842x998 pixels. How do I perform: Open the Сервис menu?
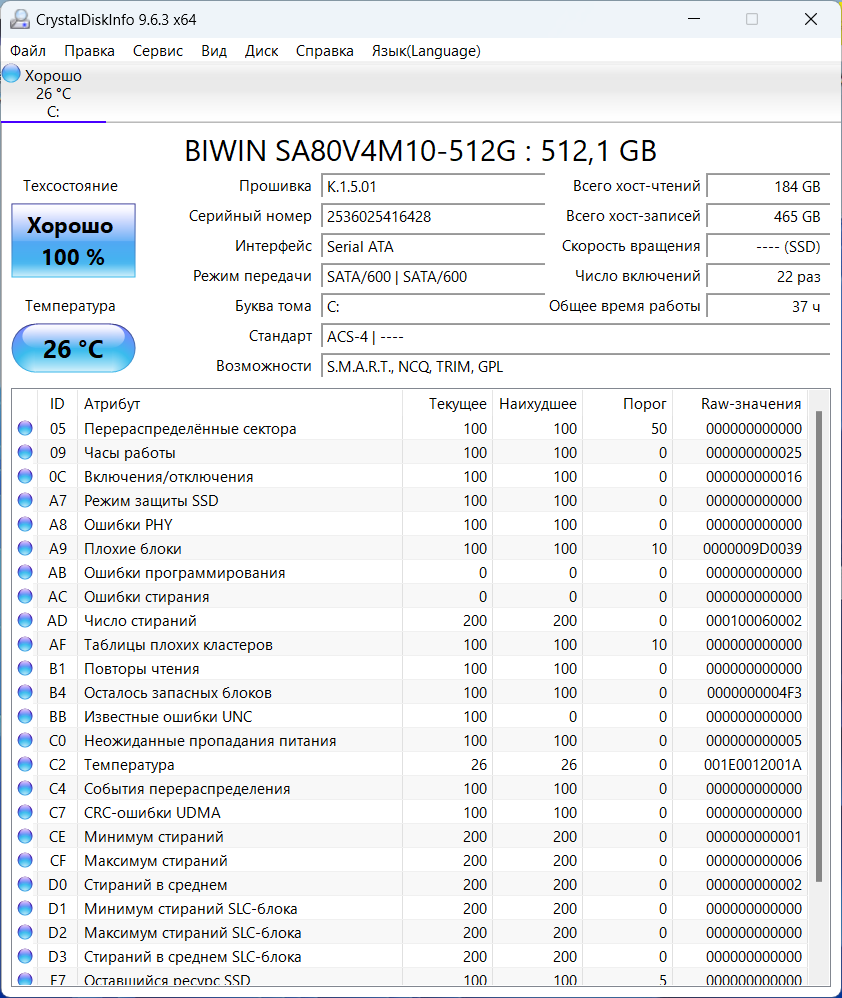(x=158, y=51)
